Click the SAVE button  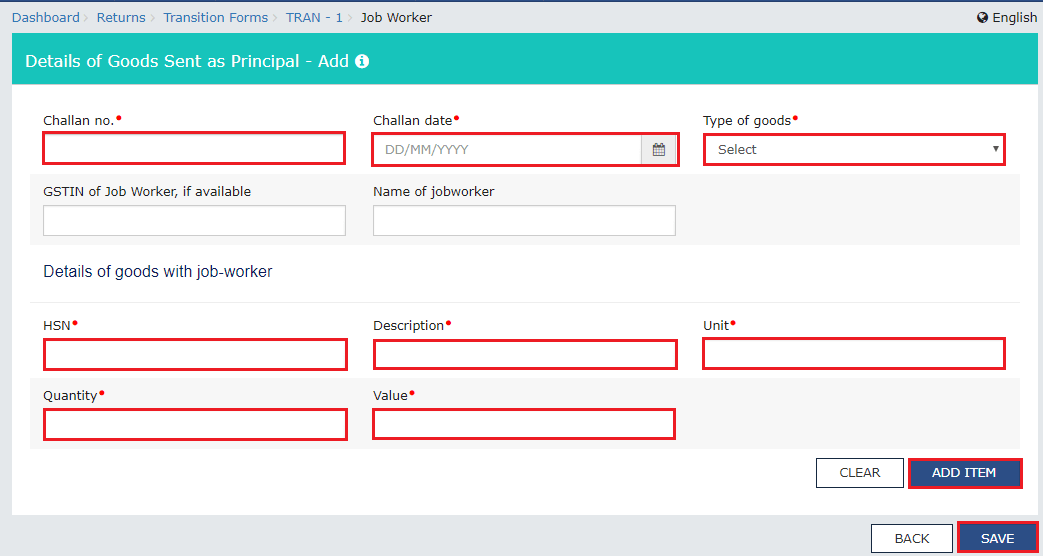(997, 538)
